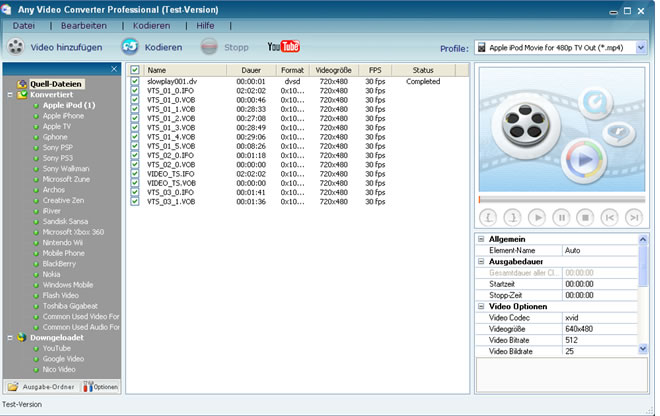Viewport: 660px width, 416px height.
Task: Uncheck VTS_03_1.VOB checkbox
Action: pos(135,202)
